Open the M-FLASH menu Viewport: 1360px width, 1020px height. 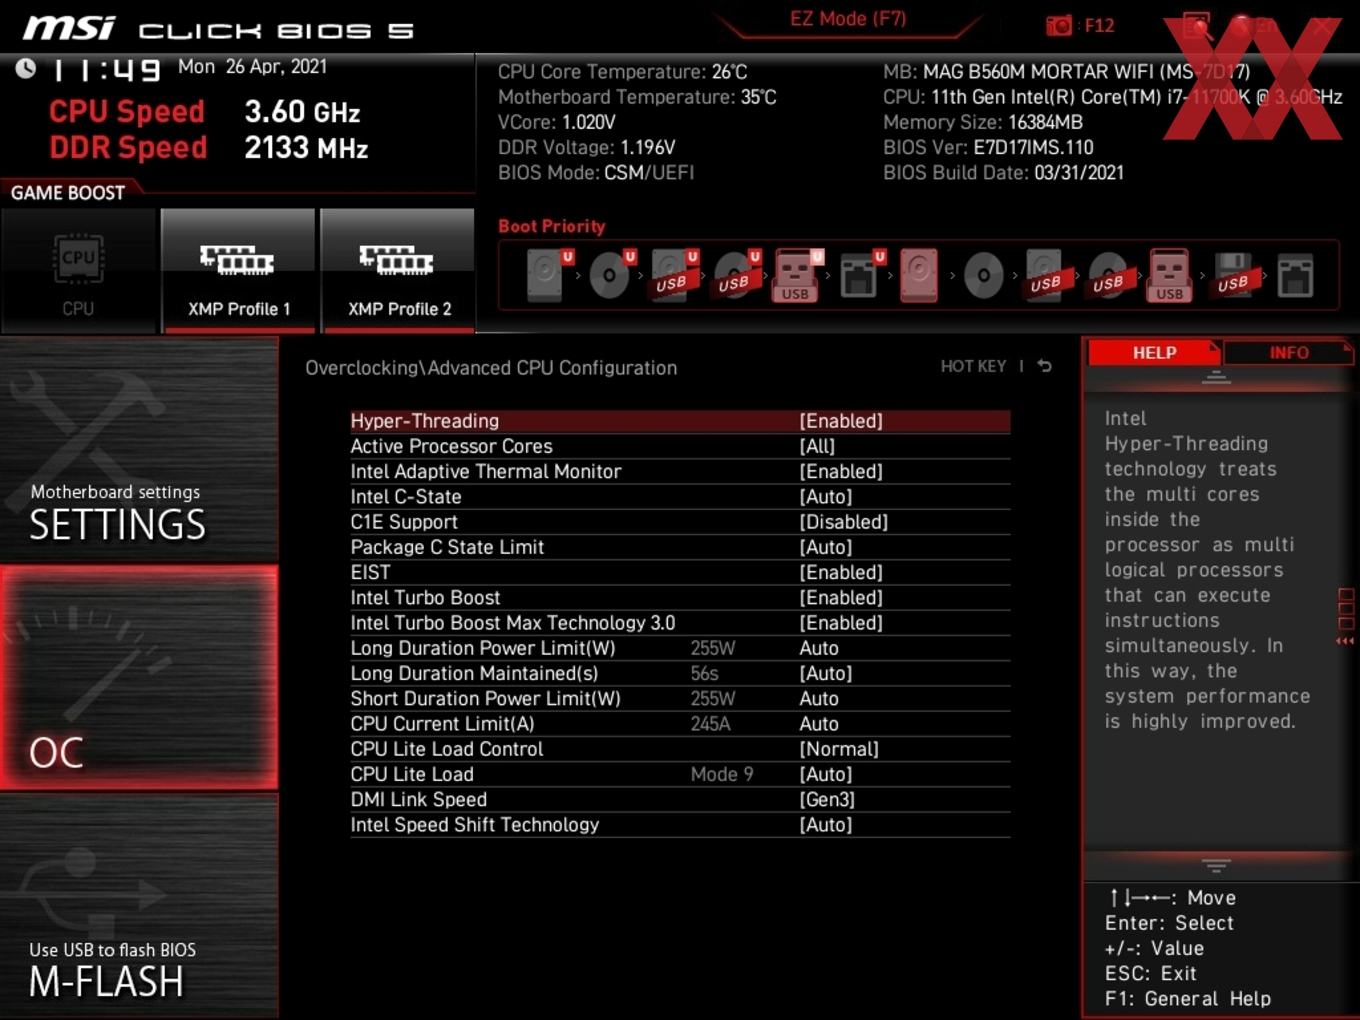pos(139,906)
